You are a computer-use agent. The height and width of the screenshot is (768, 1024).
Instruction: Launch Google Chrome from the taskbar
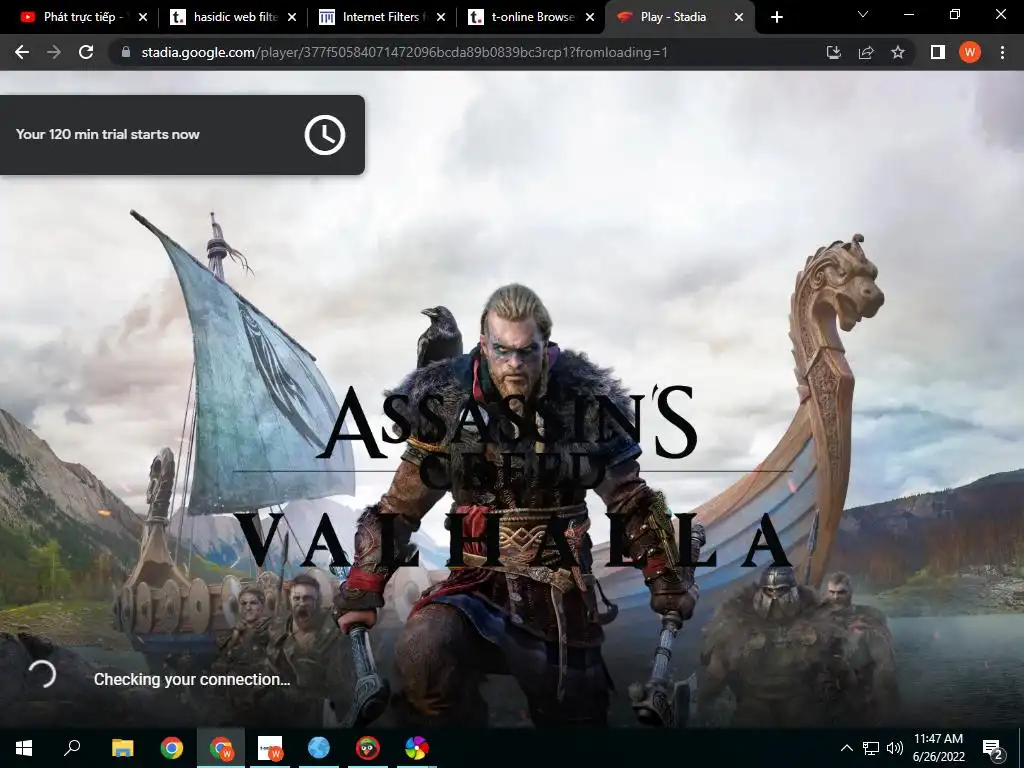point(172,748)
